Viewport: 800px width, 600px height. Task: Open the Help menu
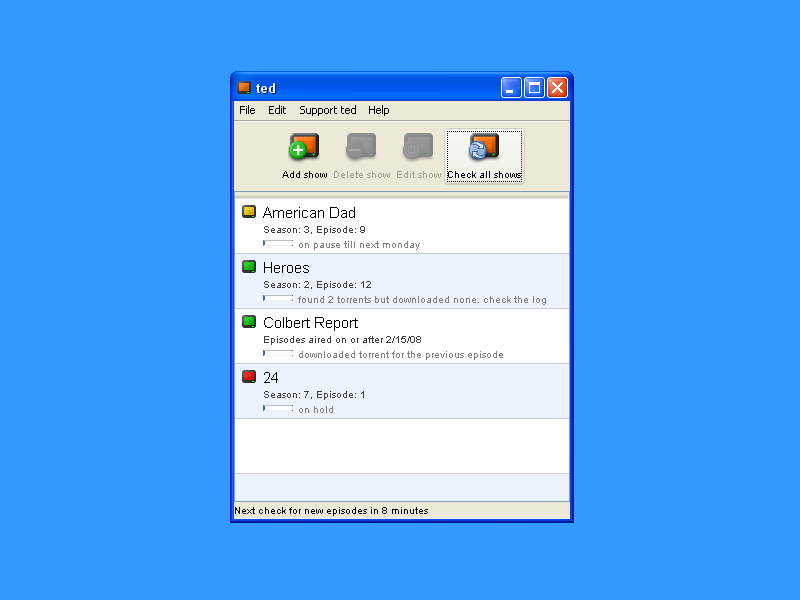pos(379,110)
